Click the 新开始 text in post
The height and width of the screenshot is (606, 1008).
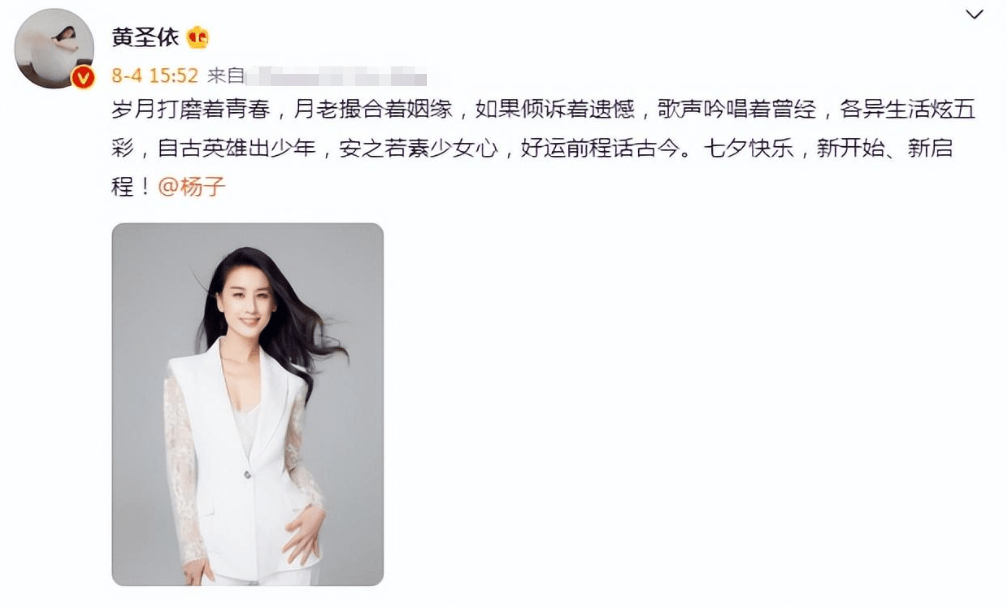(x=850, y=148)
